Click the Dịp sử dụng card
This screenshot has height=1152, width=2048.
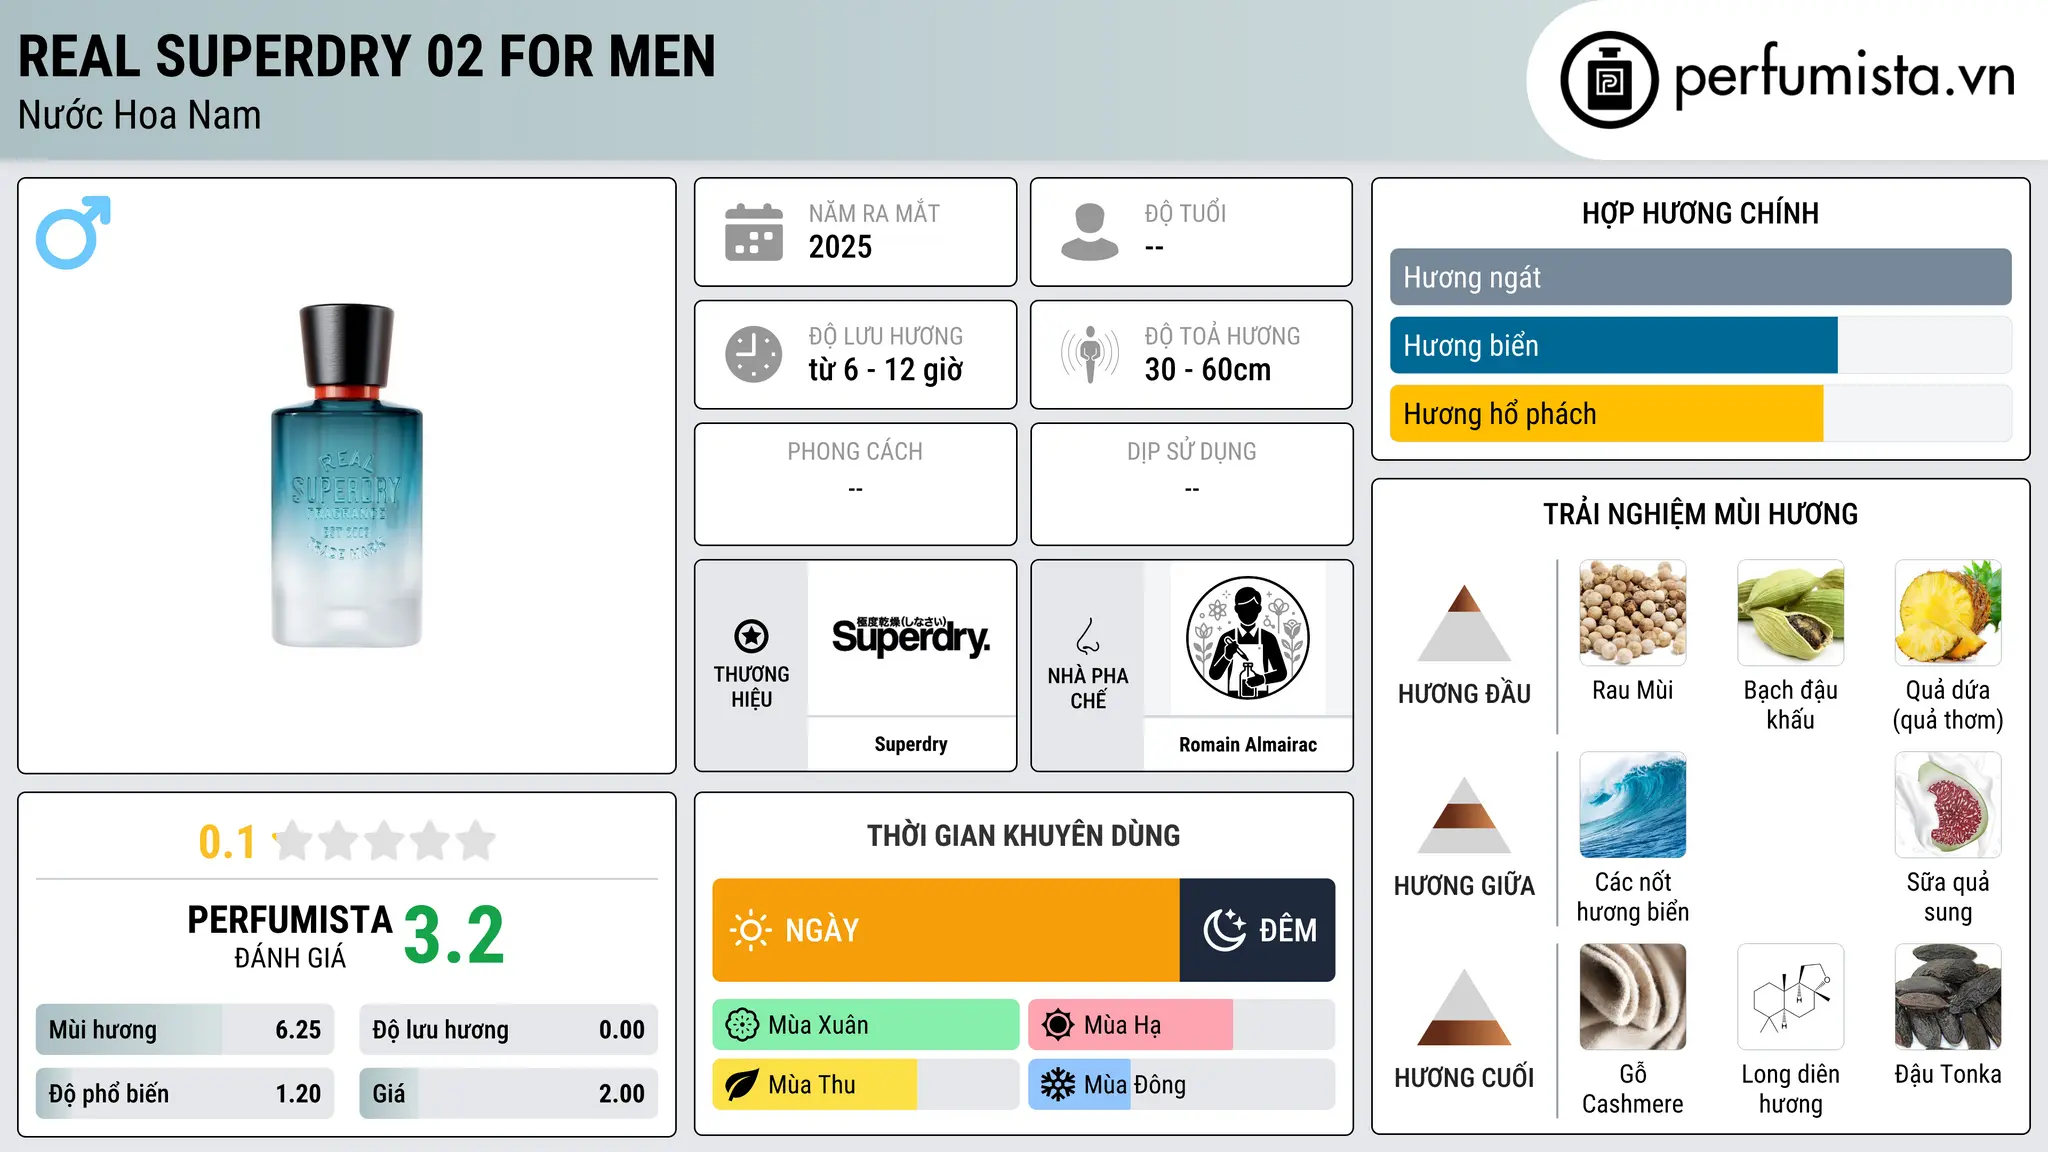(1191, 484)
